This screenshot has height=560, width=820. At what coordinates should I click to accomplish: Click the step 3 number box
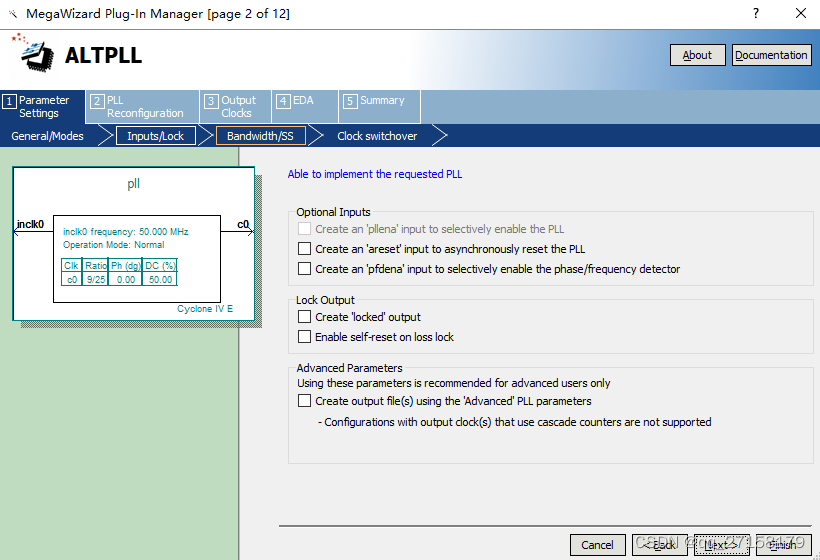click(211, 101)
